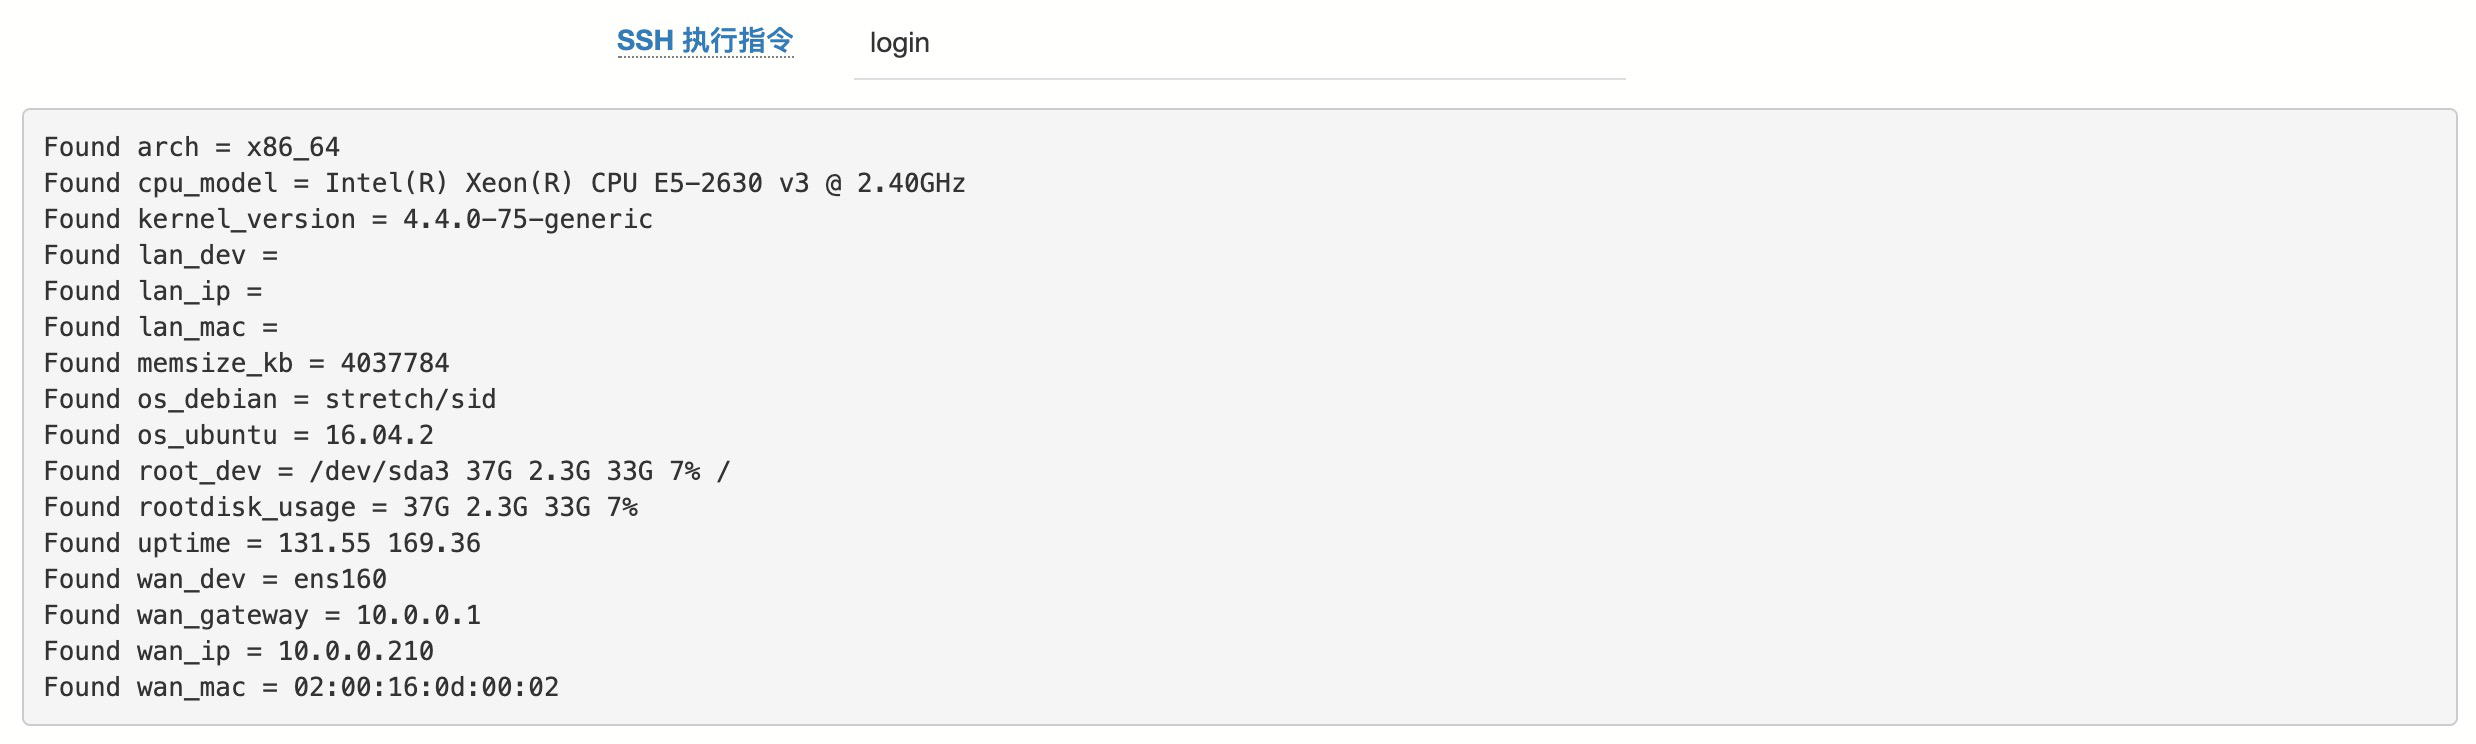2476x744 pixels.
Task: Click the wan_mac key label
Action: [x=191, y=688]
